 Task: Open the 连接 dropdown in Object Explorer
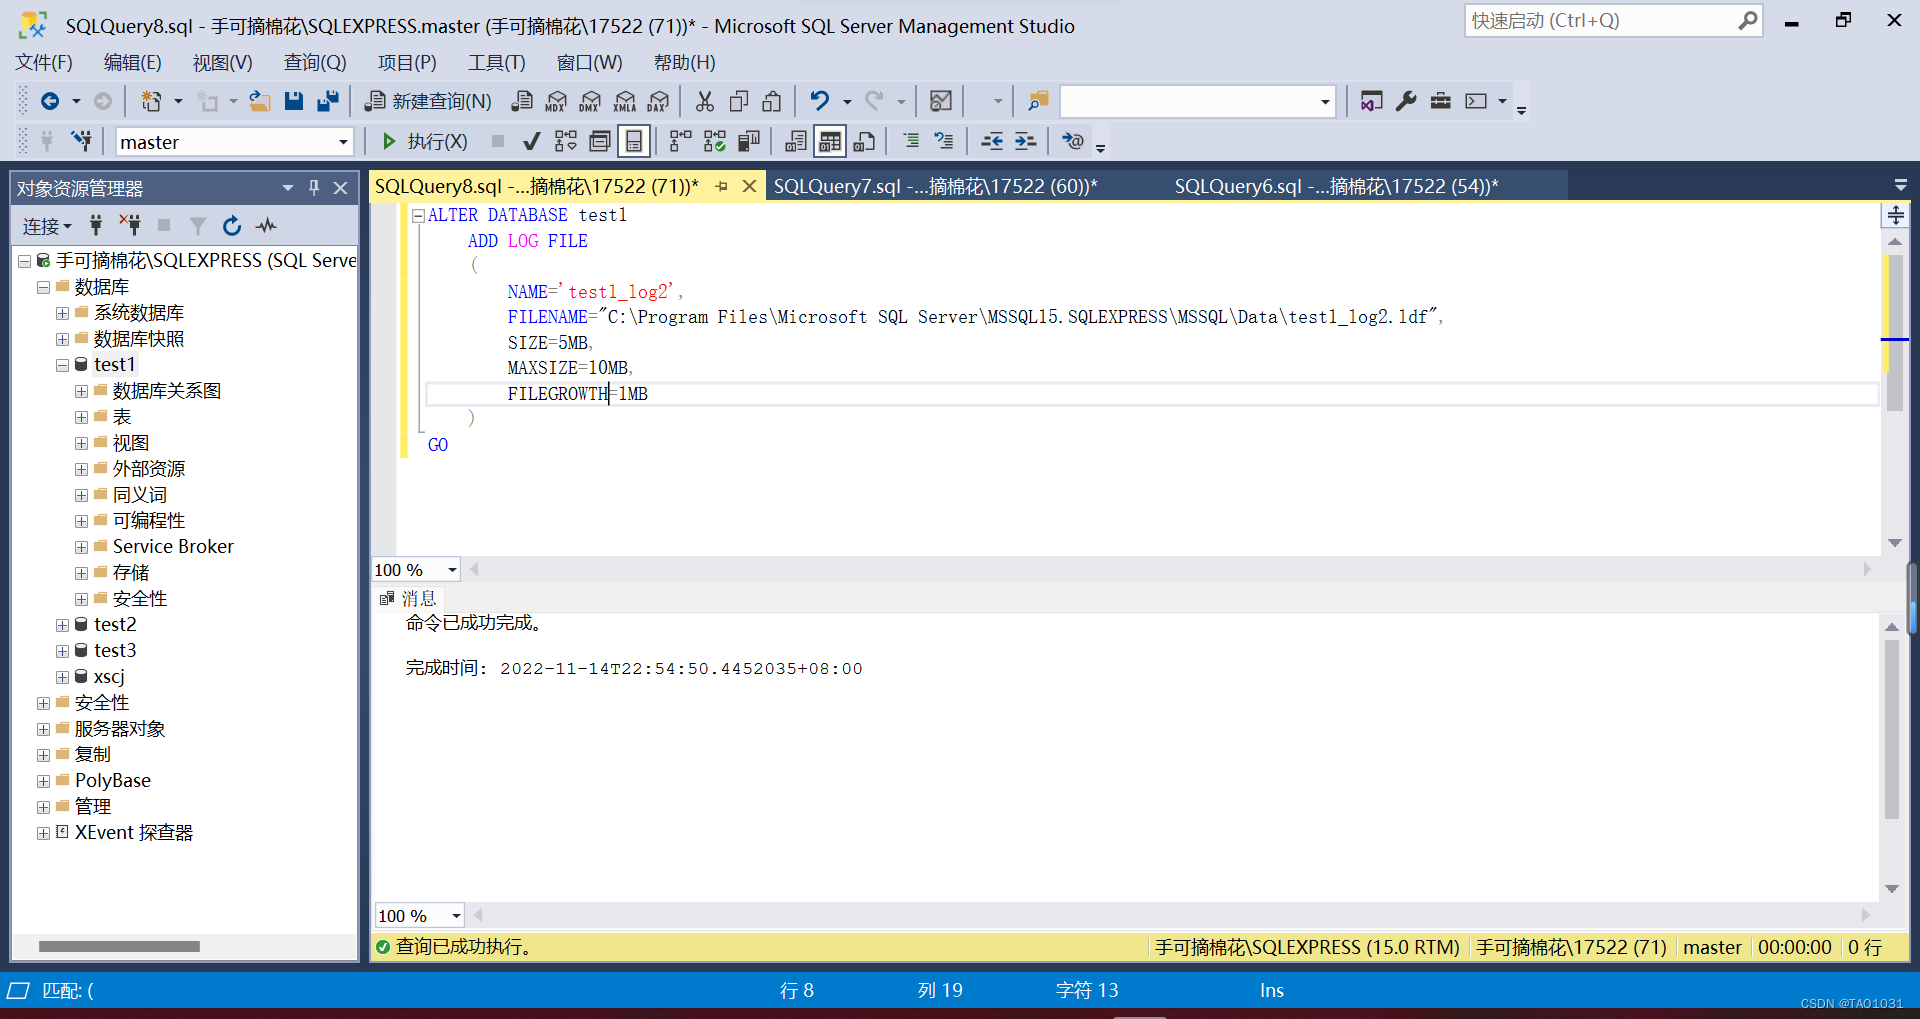(47, 226)
